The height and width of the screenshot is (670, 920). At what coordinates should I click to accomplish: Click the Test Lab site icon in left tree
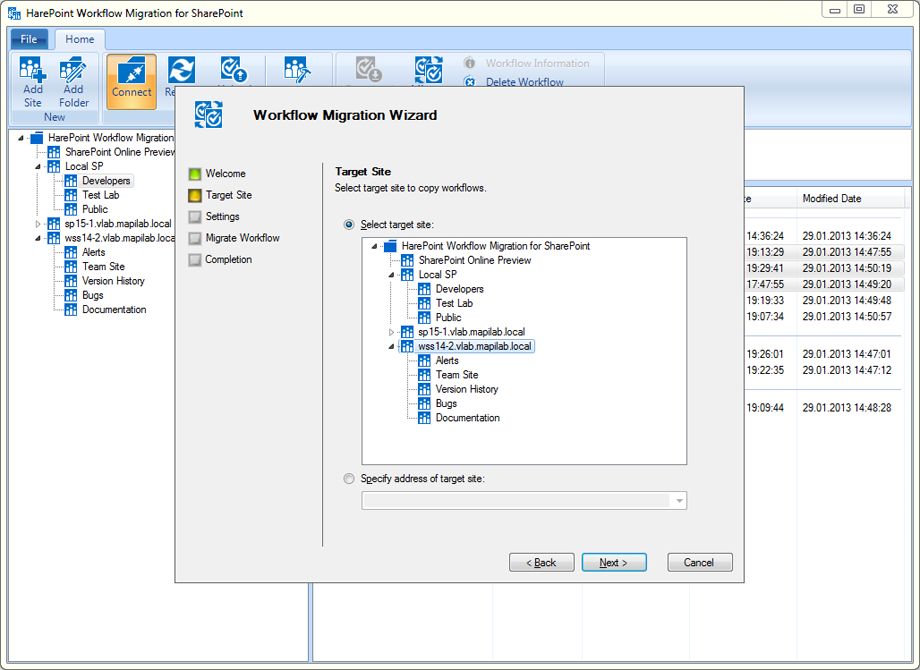[71, 195]
